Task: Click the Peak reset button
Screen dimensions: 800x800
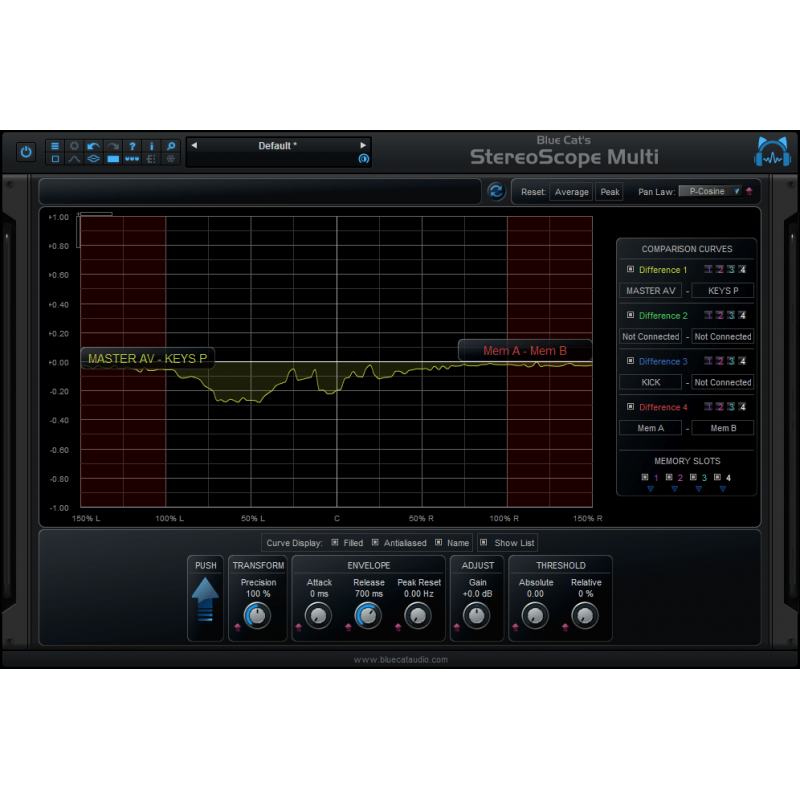Action: coord(610,191)
